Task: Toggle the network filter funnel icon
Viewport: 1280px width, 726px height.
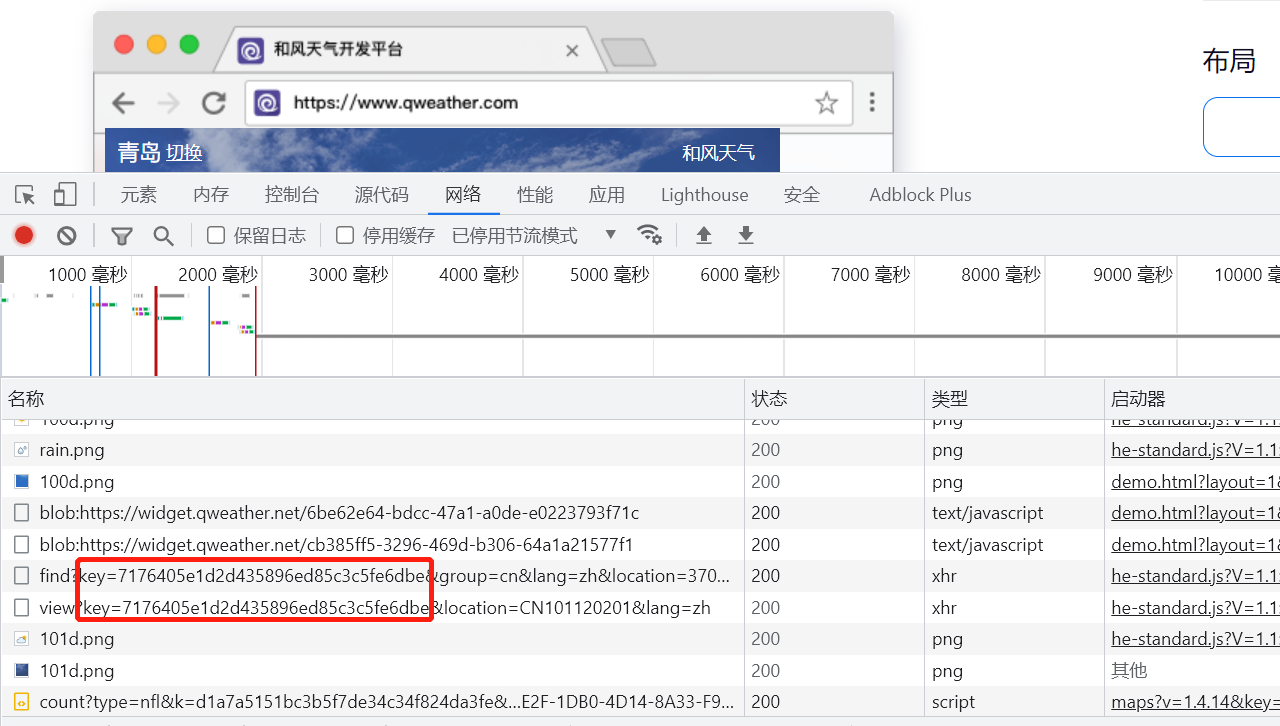Action: click(x=122, y=236)
